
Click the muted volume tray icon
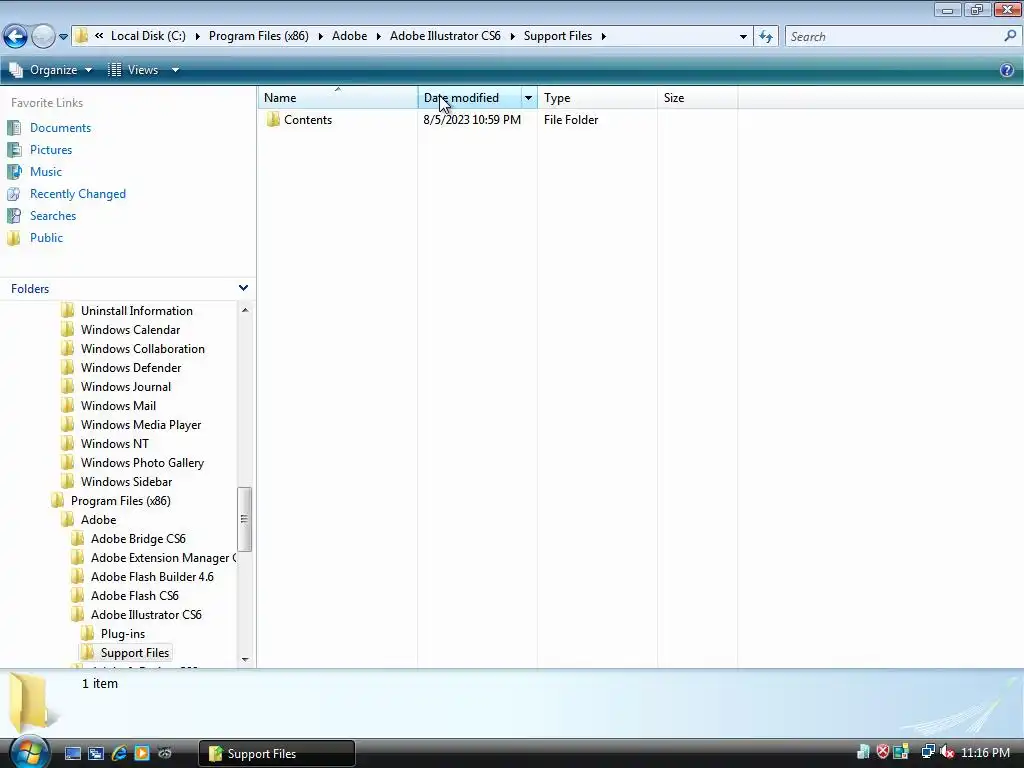(947, 752)
